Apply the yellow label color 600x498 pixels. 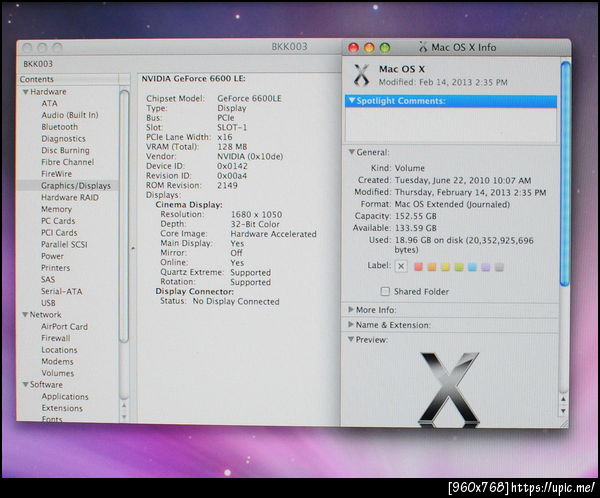[445, 266]
